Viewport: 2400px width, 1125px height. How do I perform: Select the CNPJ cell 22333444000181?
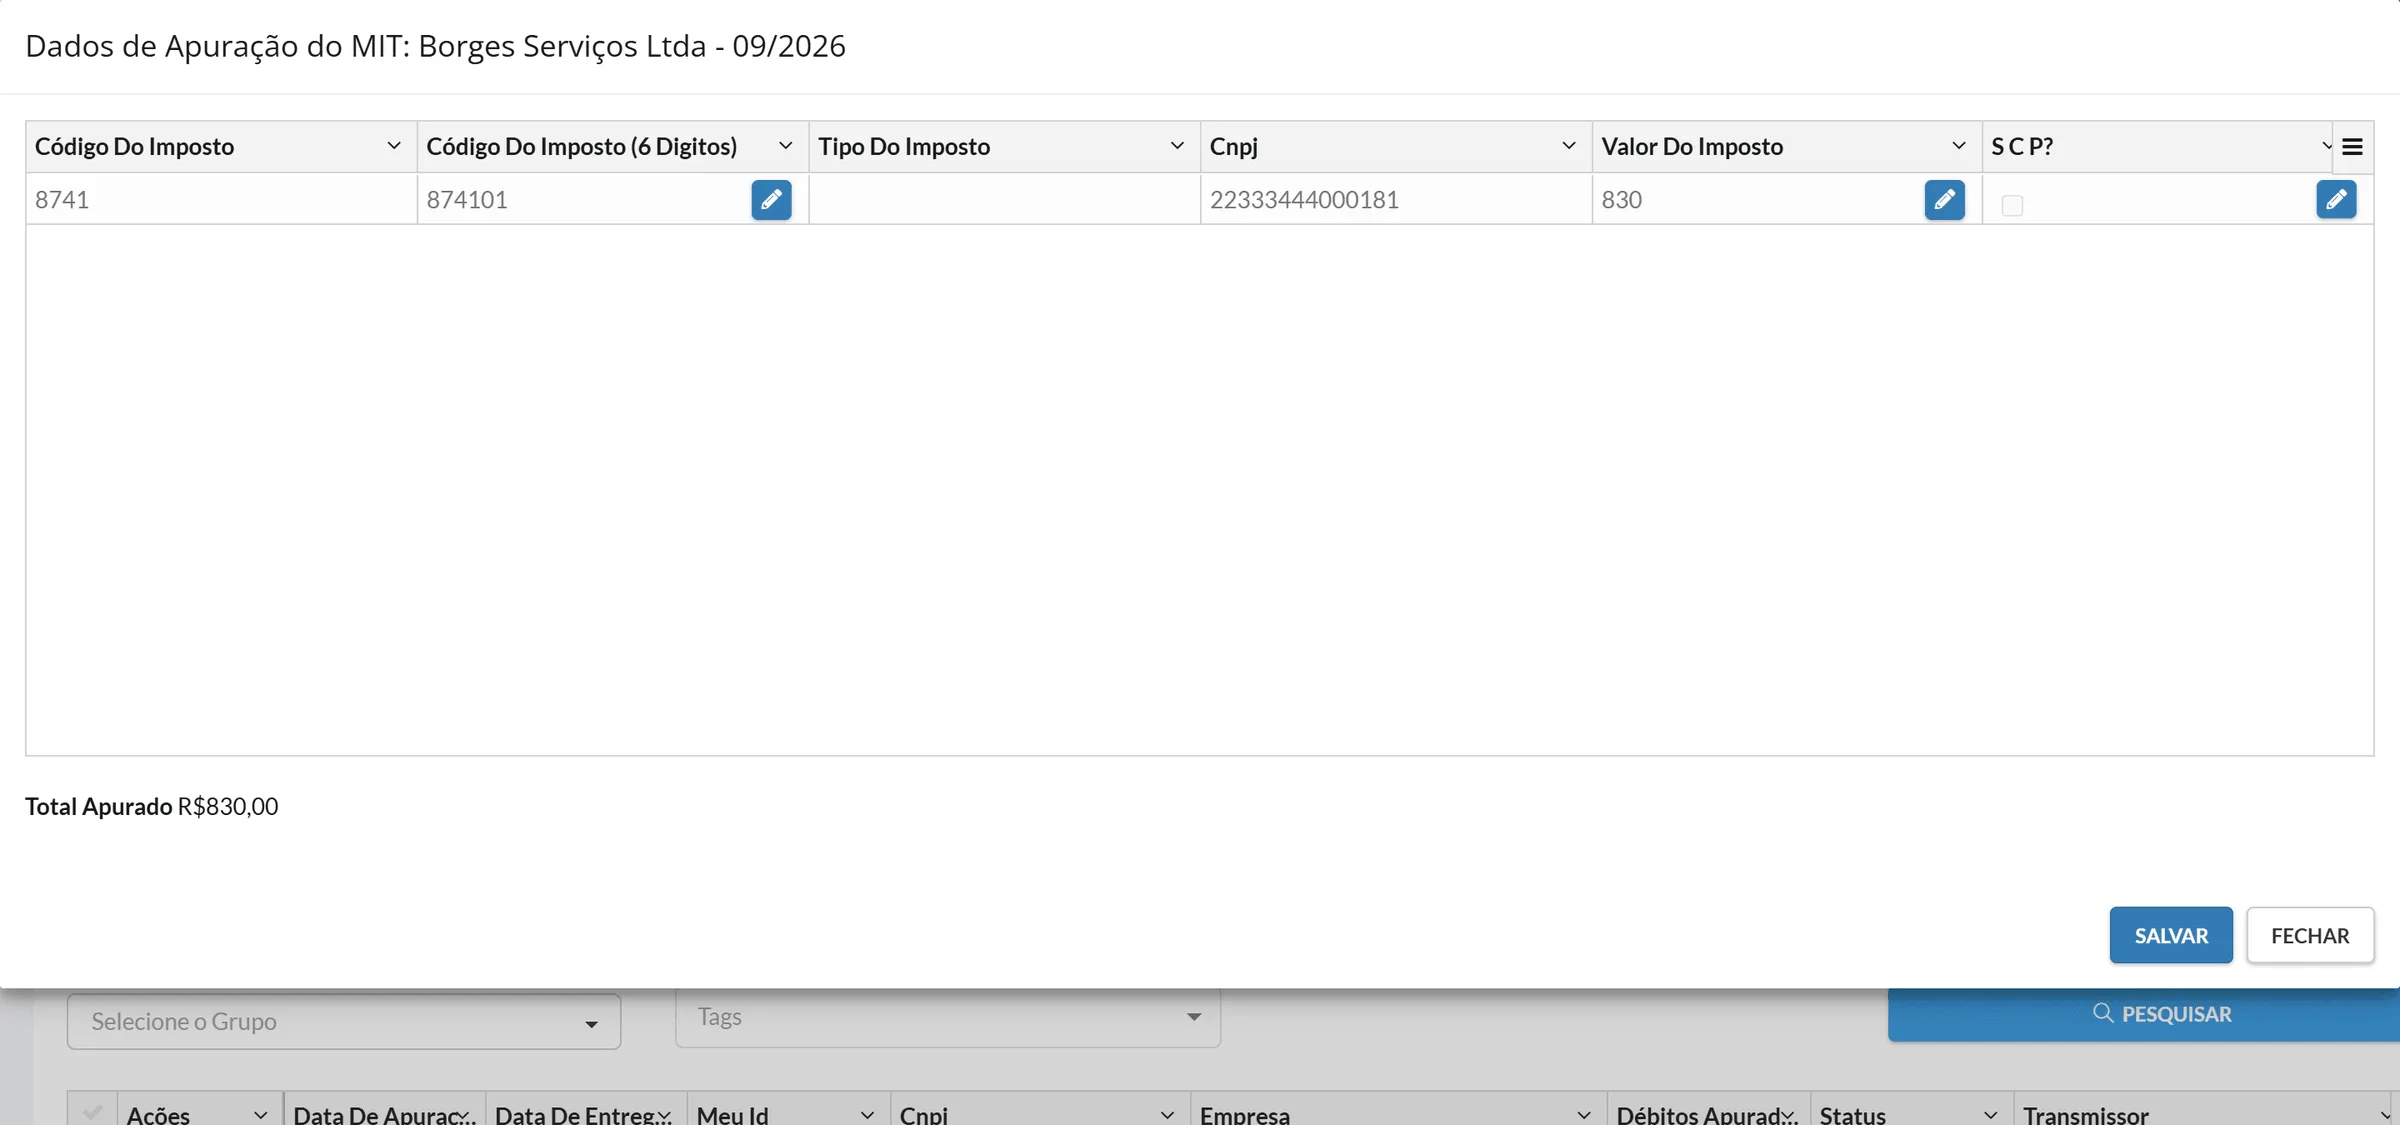tap(1396, 199)
